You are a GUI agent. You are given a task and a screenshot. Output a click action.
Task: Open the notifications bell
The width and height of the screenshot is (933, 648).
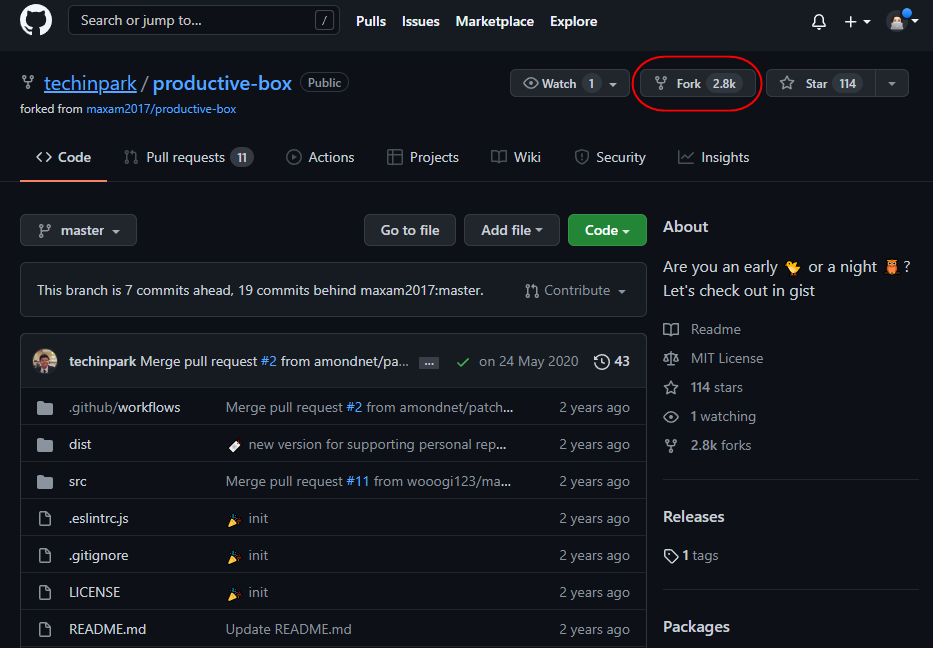point(819,22)
